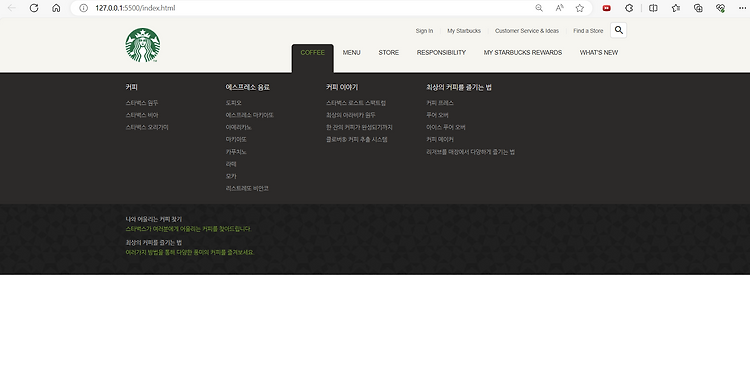Reload the page with the browser refresh icon
Viewport: 750px width, 389px height.
[x=34, y=8]
